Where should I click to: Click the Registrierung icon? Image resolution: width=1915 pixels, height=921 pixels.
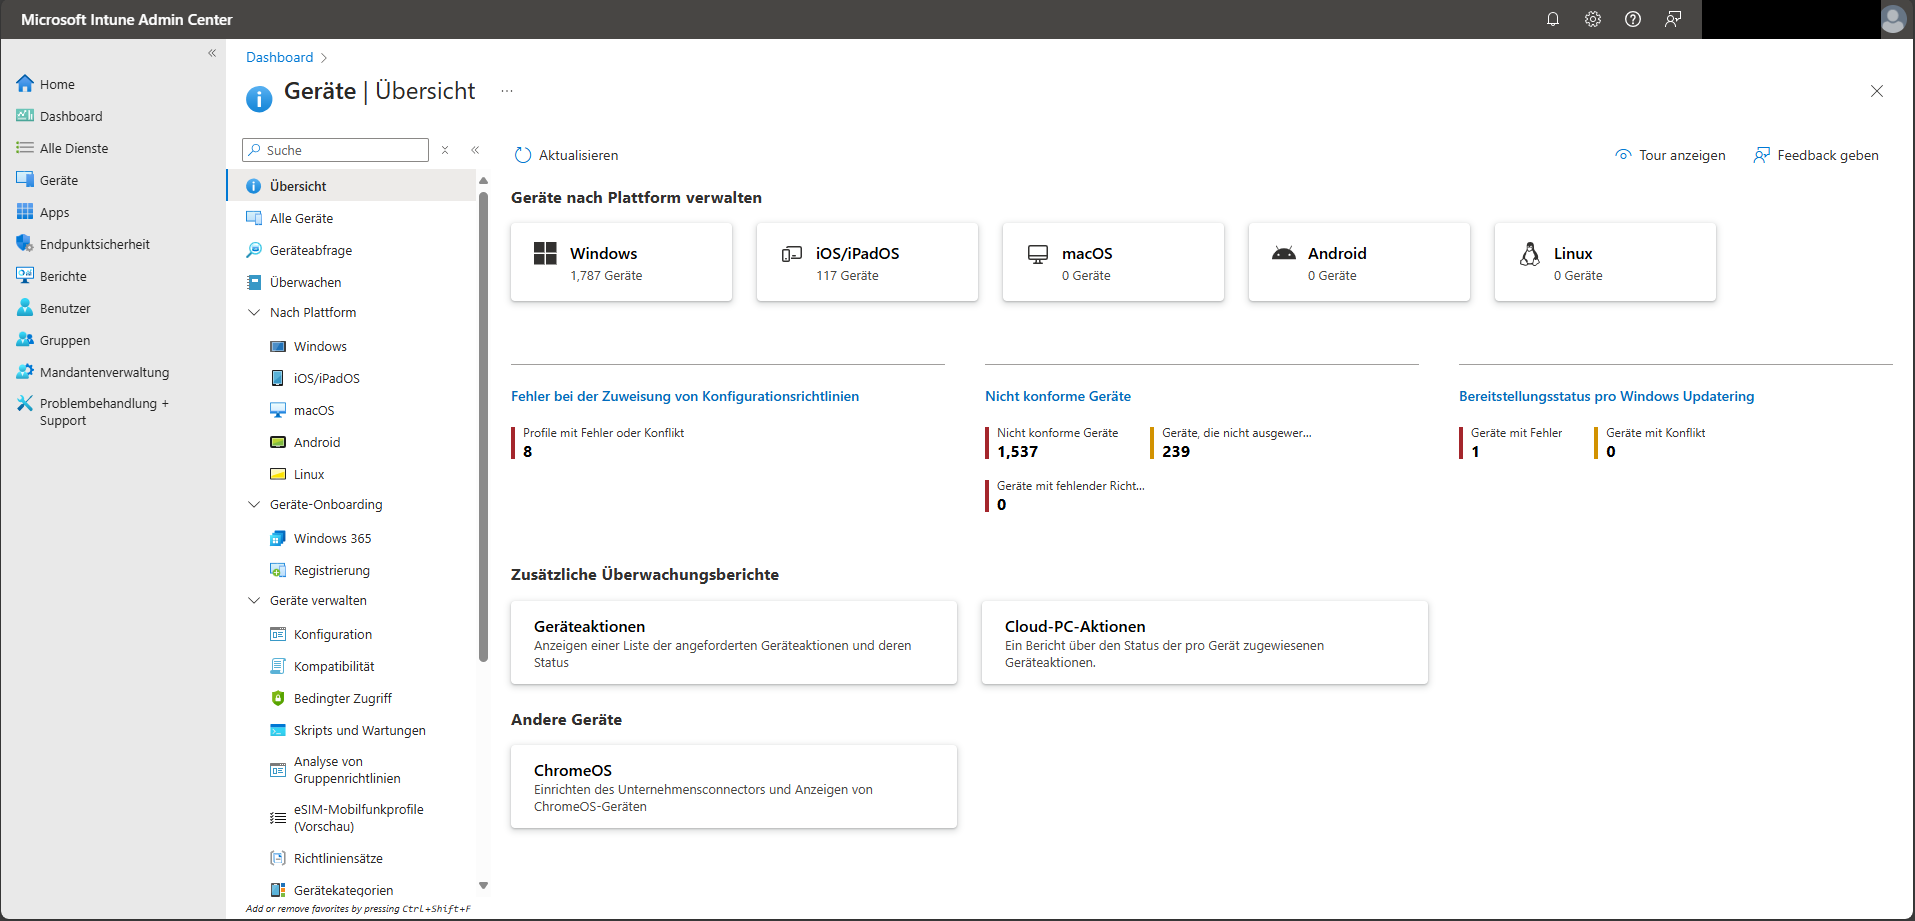point(278,570)
